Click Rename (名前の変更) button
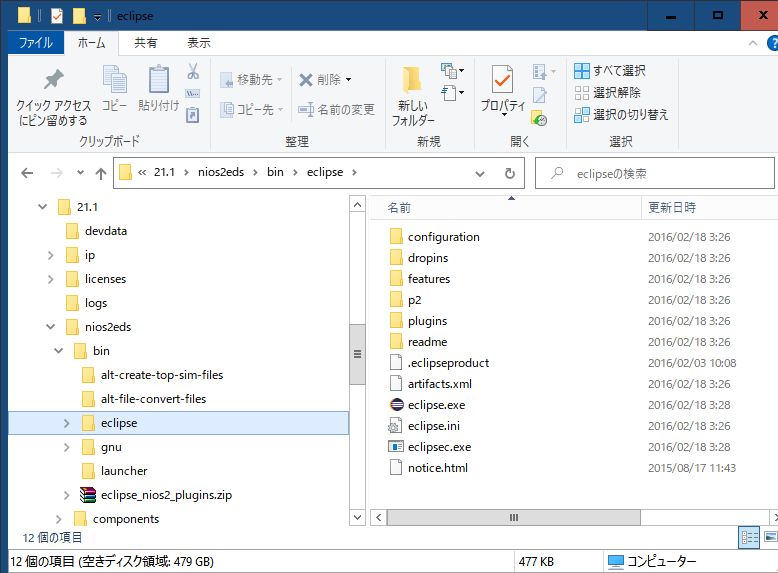Viewport: 778px width, 573px height. [336, 109]
